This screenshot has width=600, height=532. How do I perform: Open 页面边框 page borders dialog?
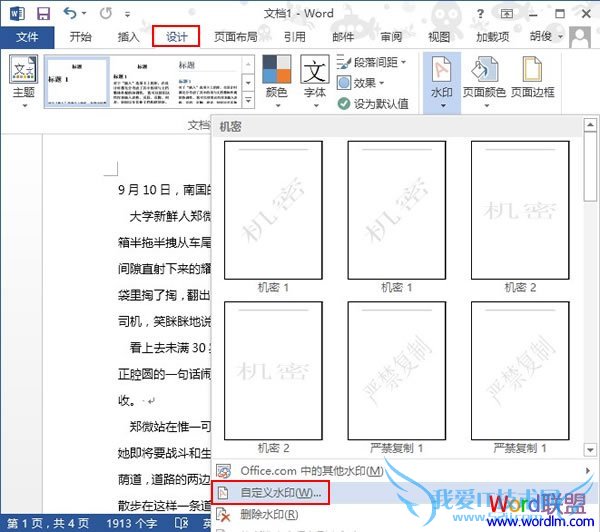click(533, 77)
